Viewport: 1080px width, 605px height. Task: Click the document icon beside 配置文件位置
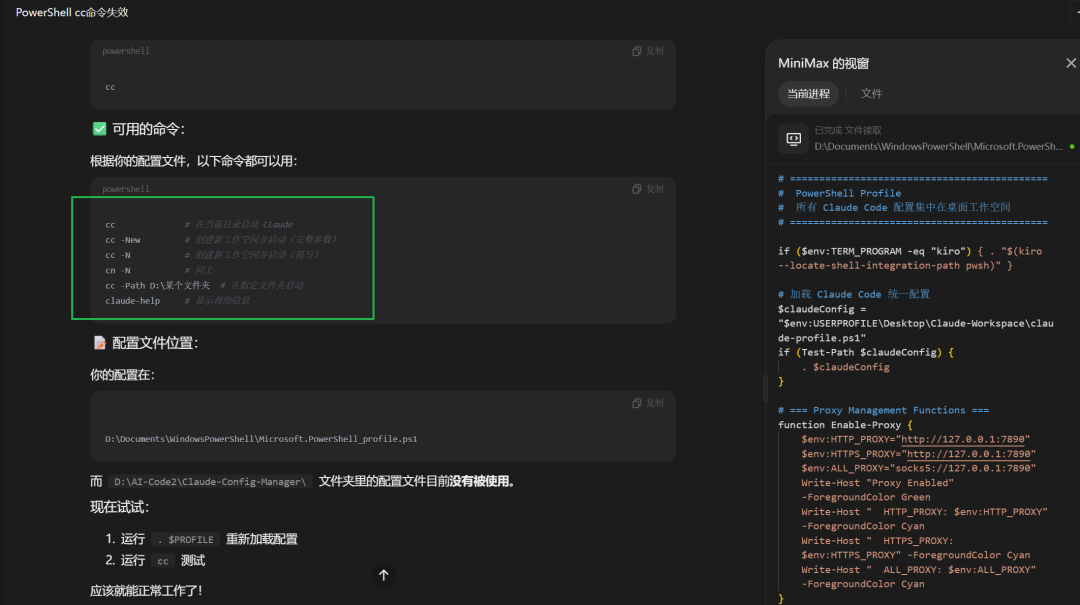point(99,342)
